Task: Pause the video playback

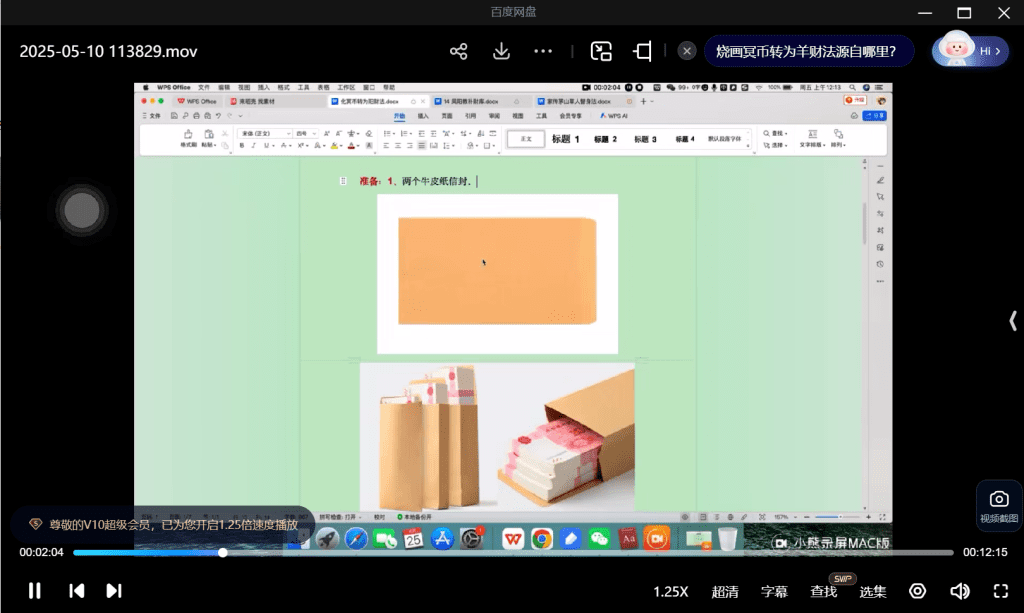Action: click(35, 591)
